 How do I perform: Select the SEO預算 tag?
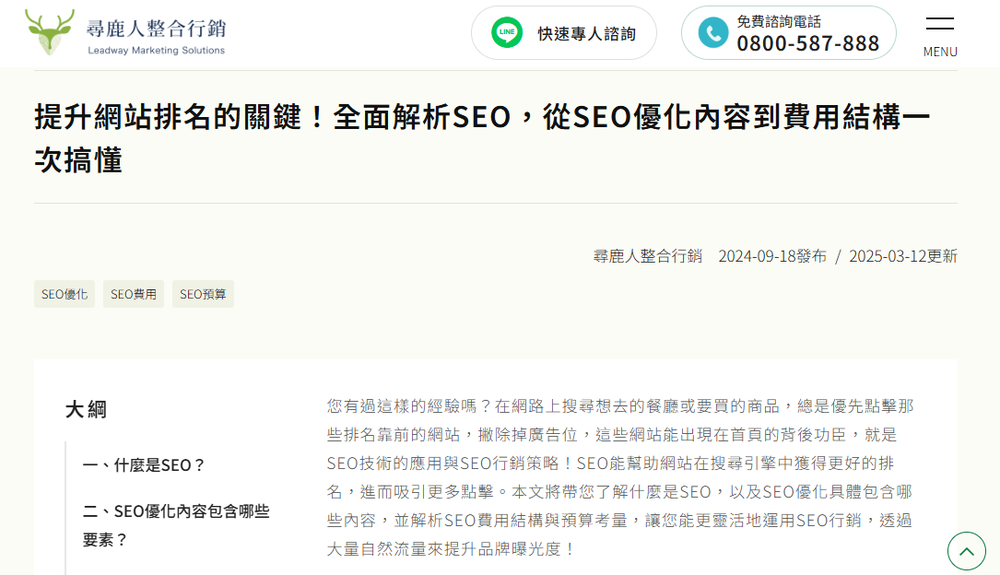[202, 294]
